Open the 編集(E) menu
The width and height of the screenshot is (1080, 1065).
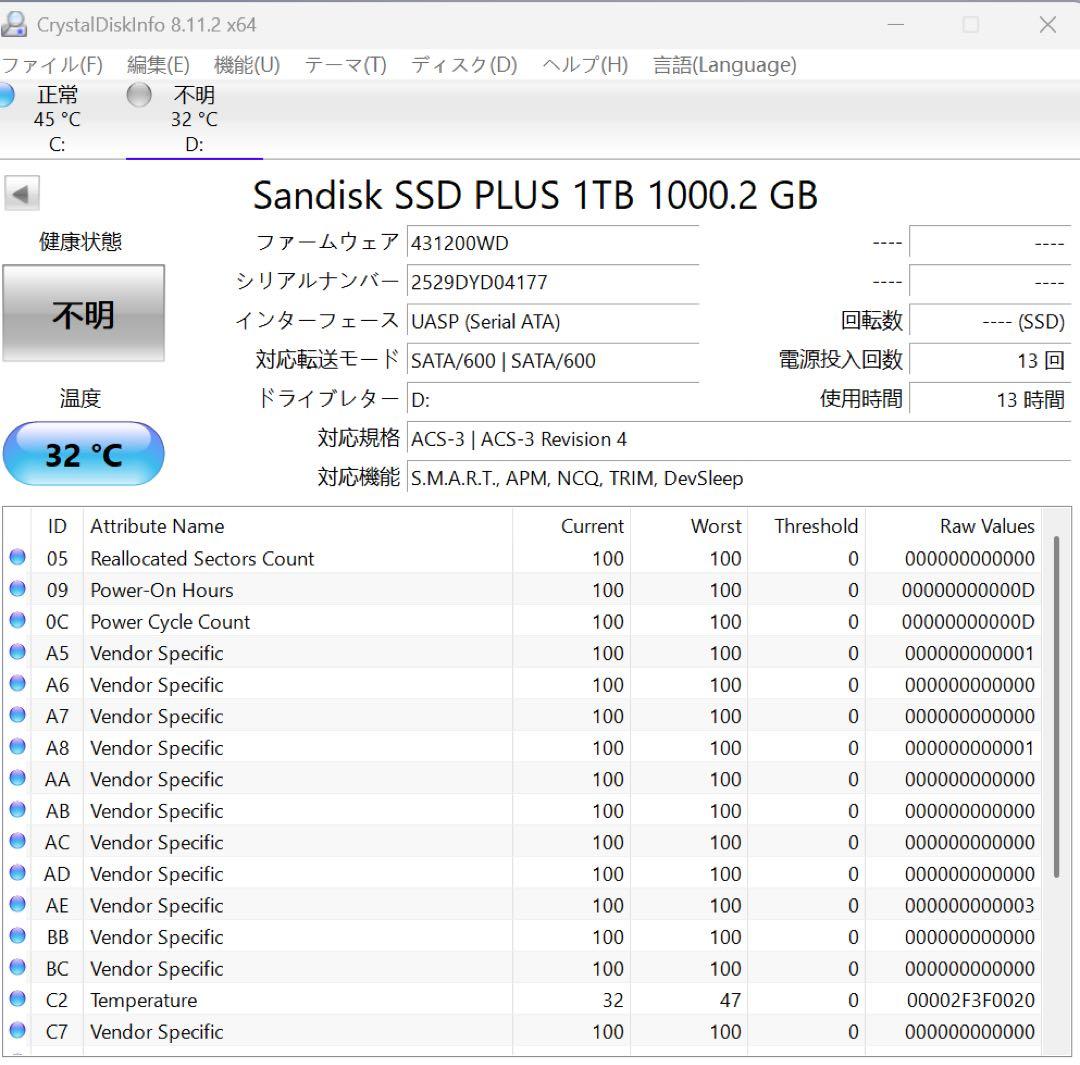158,65
